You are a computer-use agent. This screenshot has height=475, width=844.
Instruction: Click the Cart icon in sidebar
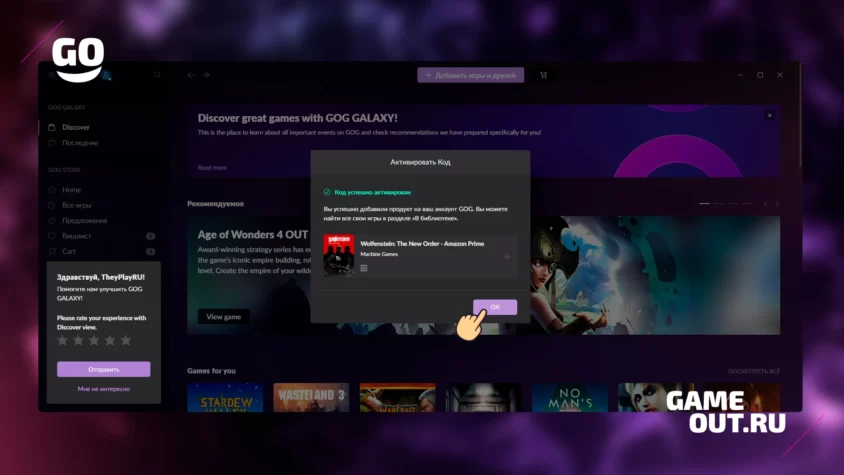(52, 252)
